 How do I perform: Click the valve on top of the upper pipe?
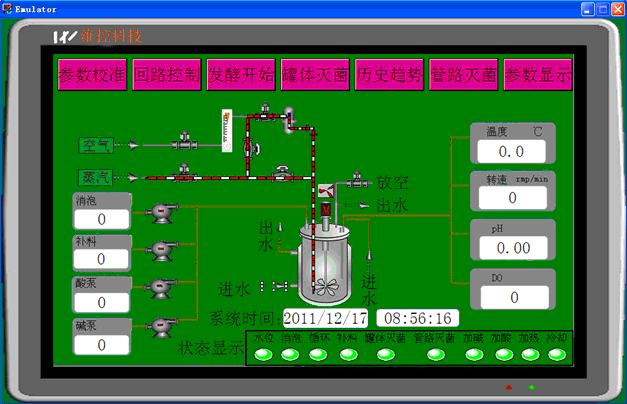265,112
